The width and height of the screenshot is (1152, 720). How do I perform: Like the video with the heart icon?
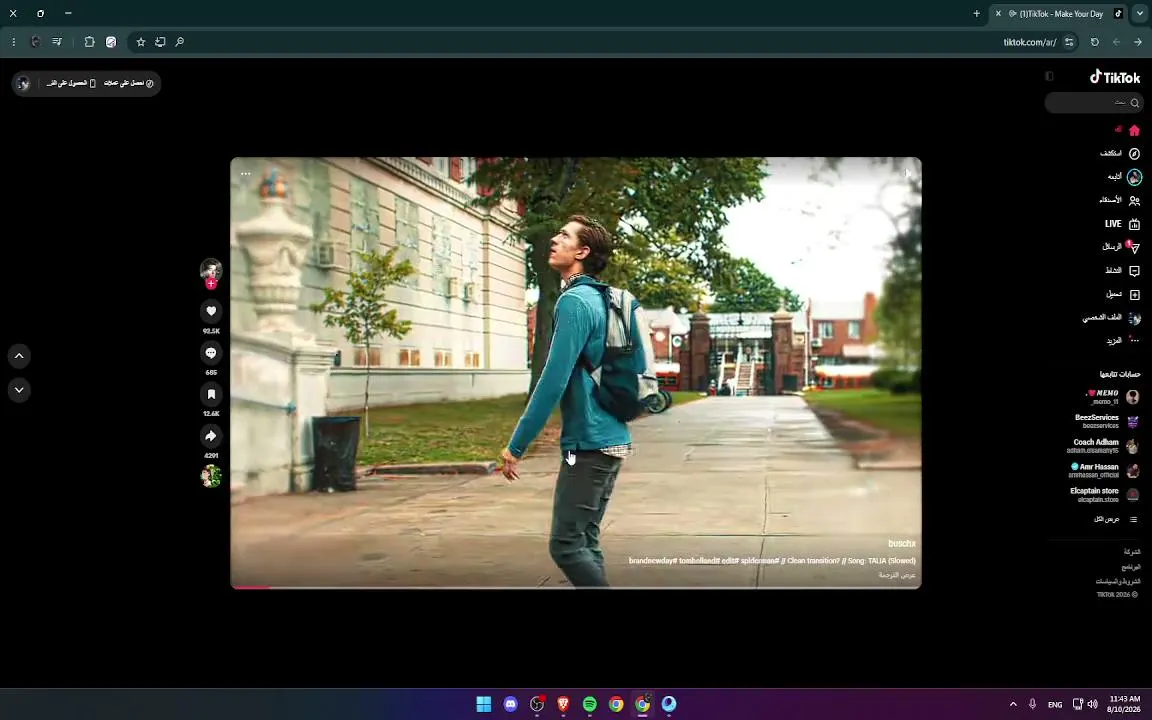point(211,312)
